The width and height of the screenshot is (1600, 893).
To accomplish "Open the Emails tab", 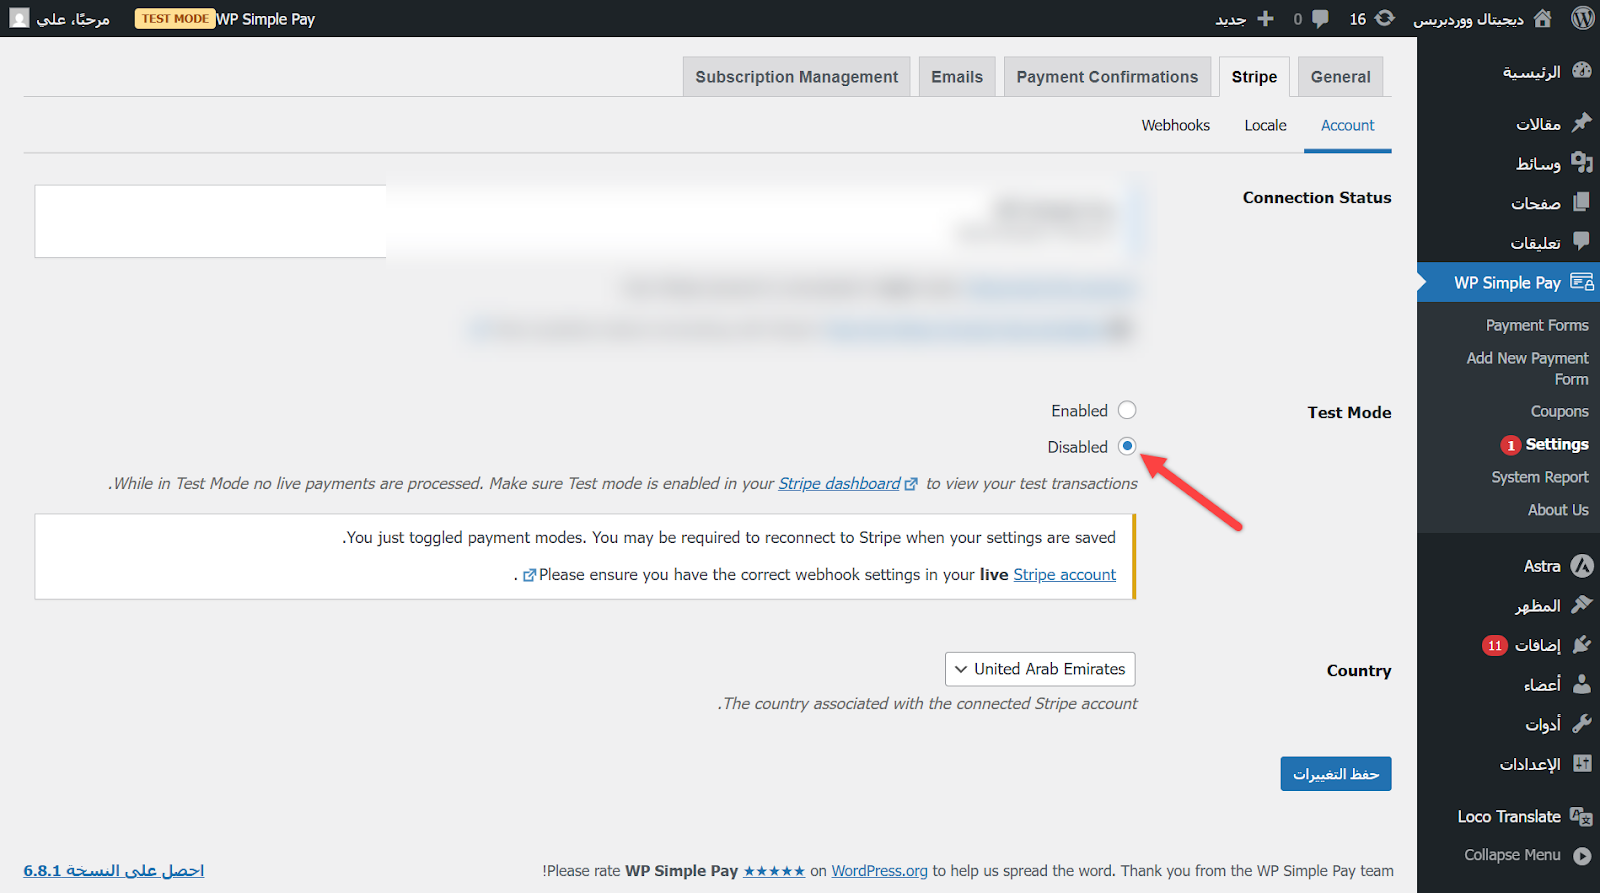I will tap(957, 77).
